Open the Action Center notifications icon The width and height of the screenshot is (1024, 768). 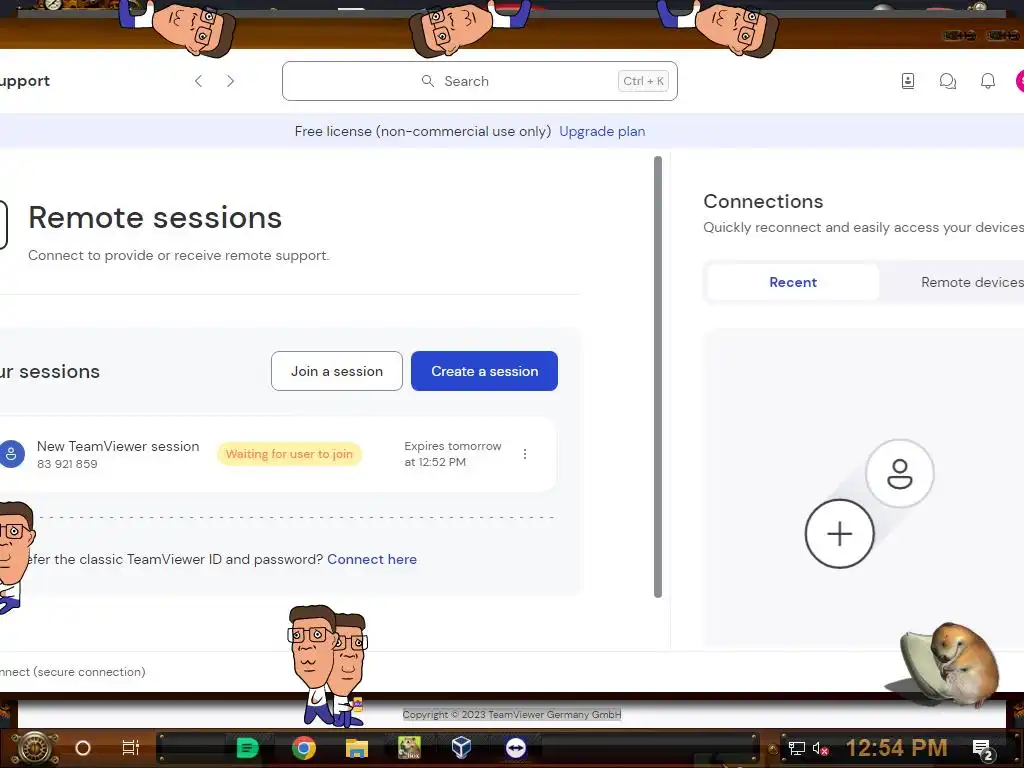click(x=984, y=750)
